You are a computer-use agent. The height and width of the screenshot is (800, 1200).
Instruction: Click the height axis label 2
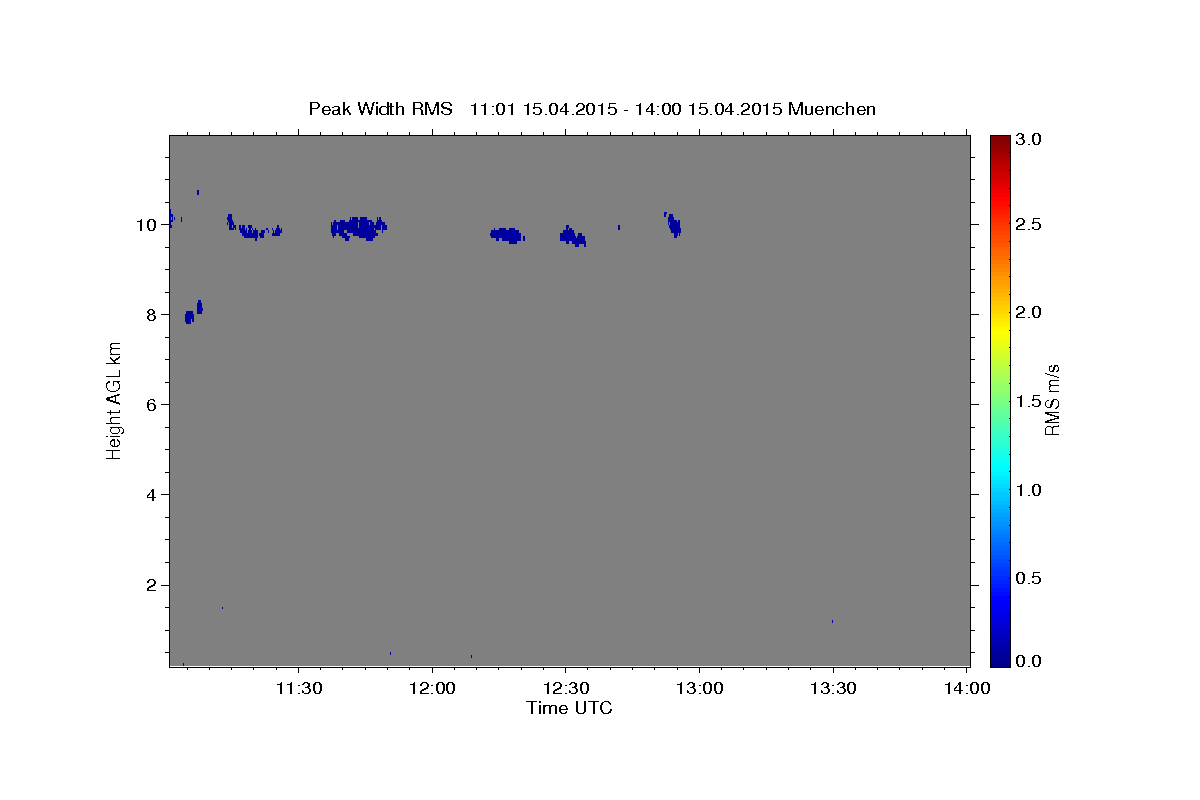(151, 585)
